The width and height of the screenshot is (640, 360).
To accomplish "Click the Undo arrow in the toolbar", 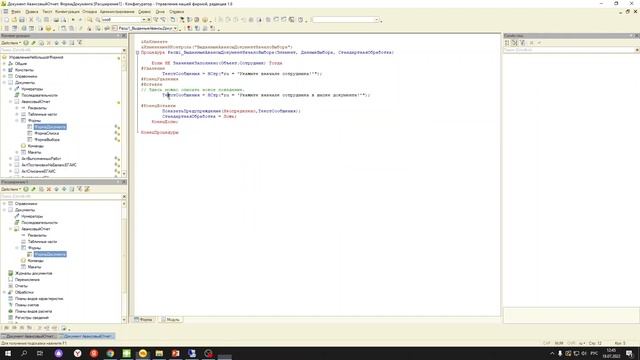I will click(x=73, y=20).
